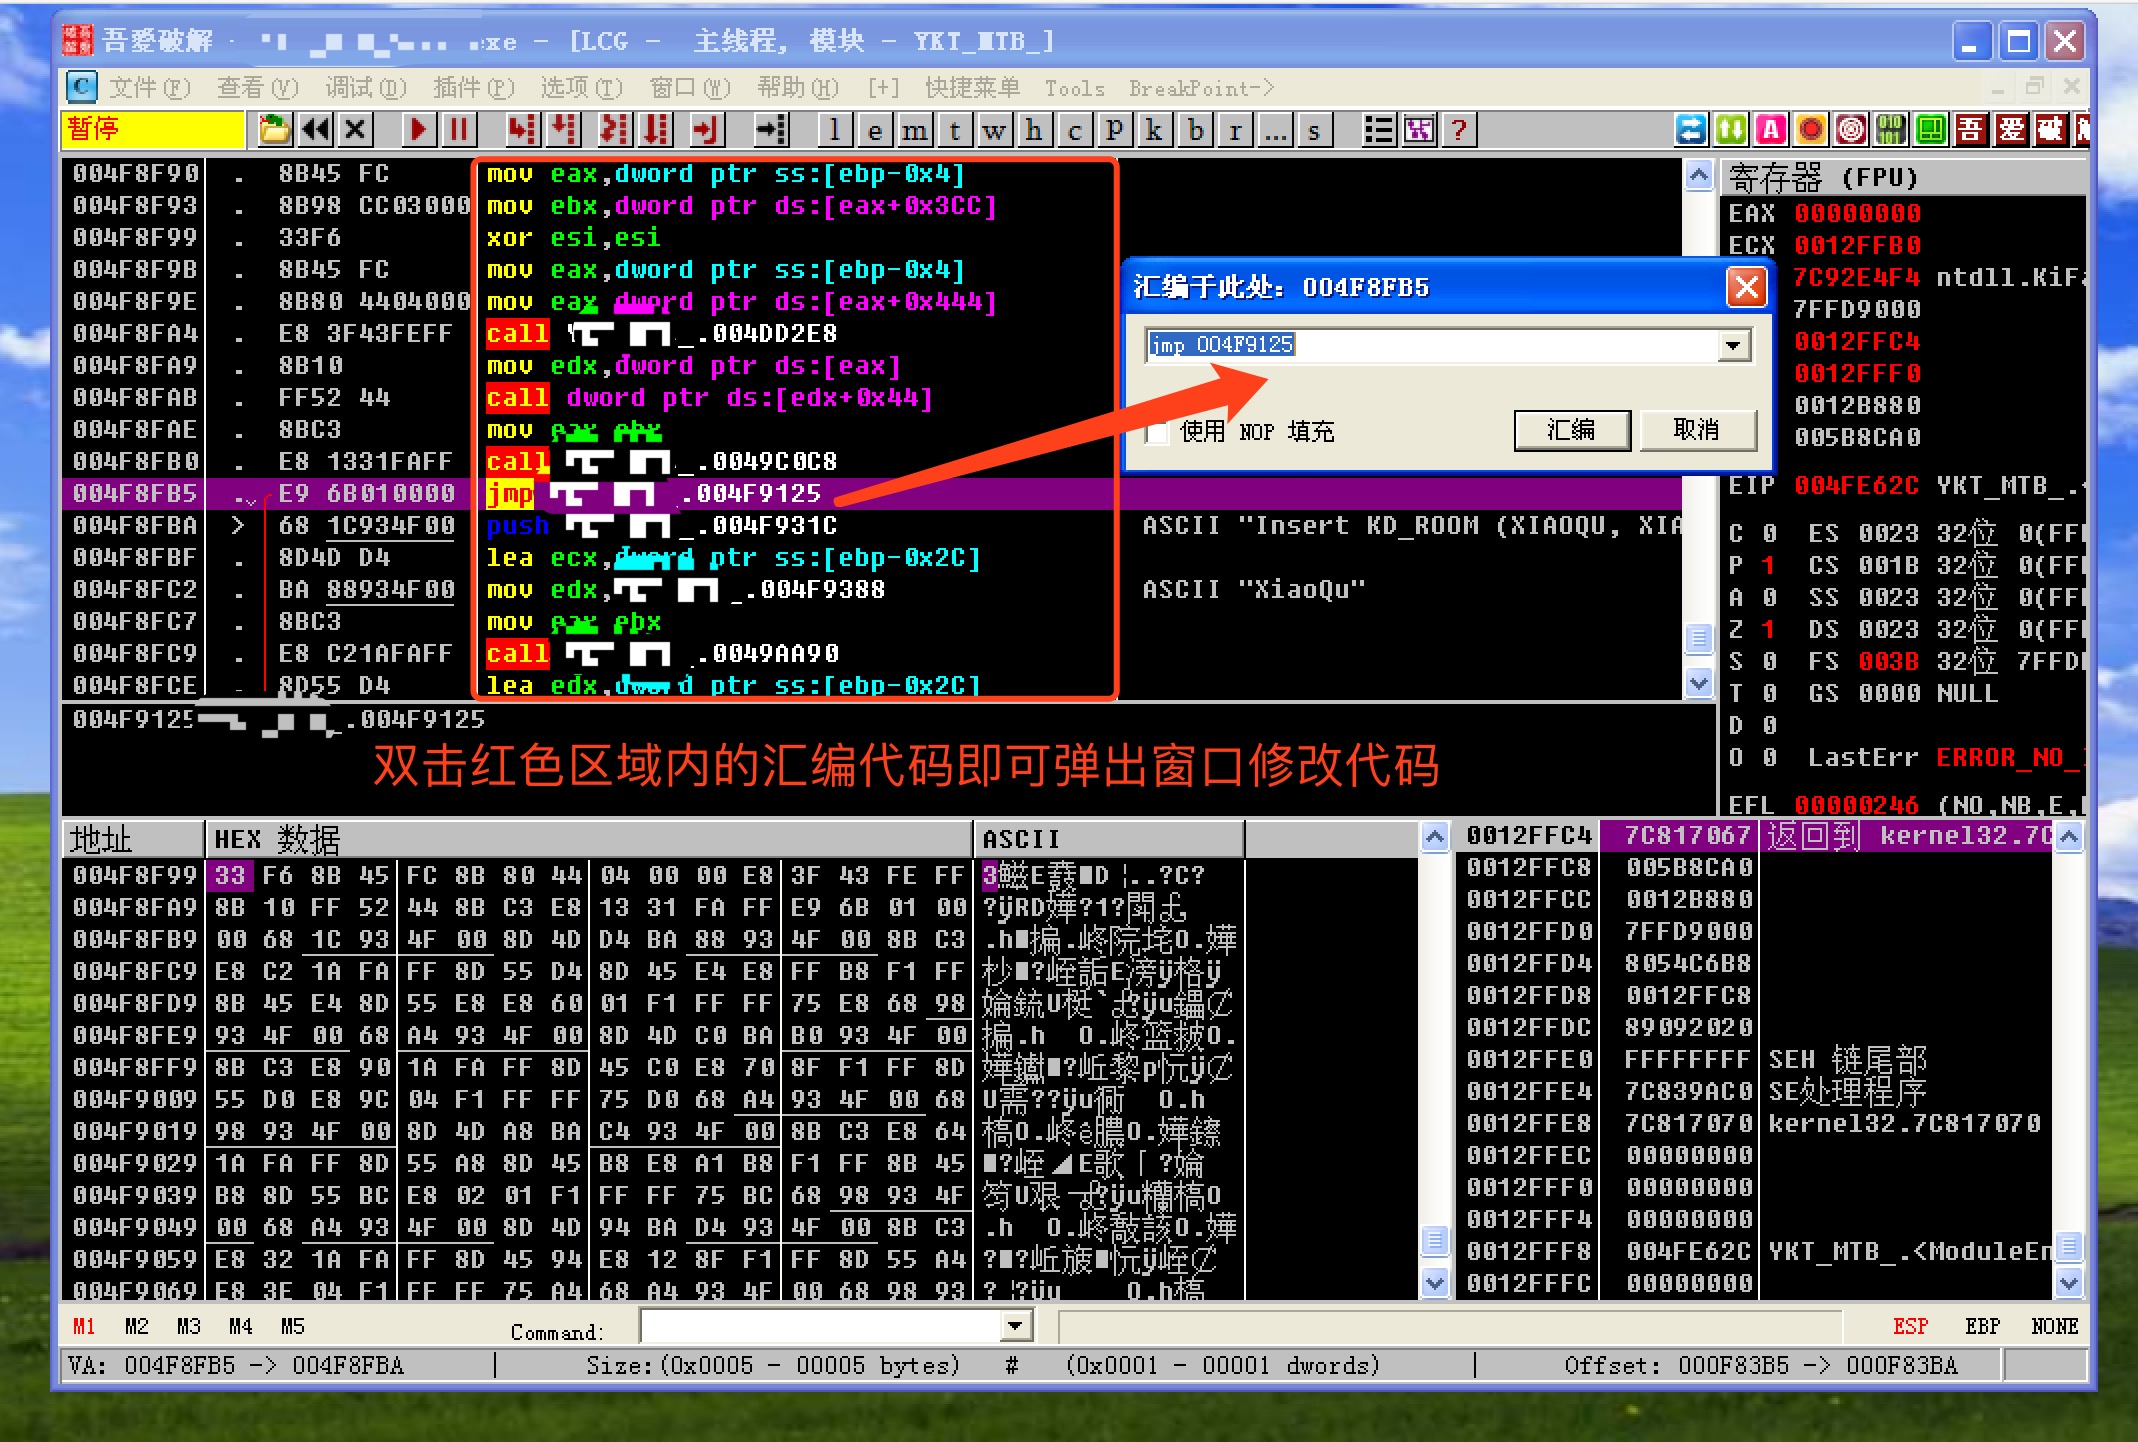The height and width of the screenshot is (1442, 2138).
Task: Click the NONE button in status bar
Action: click(x=2055, y=1327)
